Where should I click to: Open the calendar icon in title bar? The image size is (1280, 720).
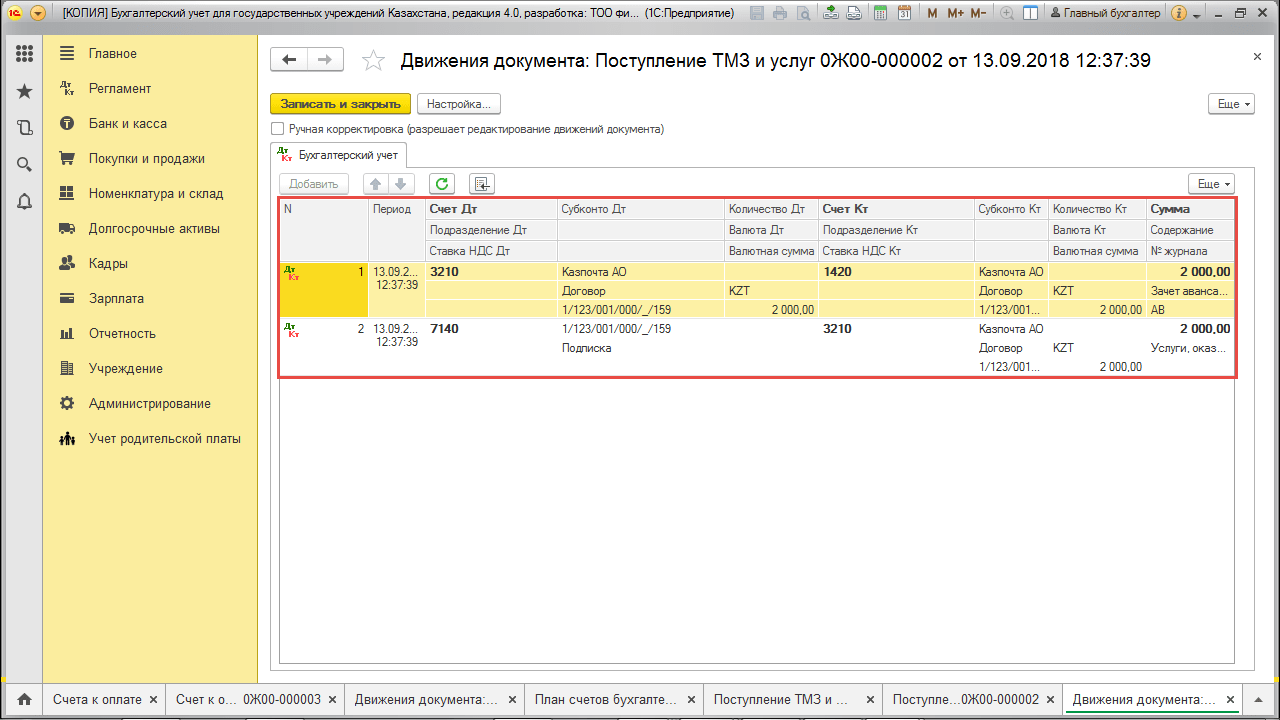click(x=904, y=14)
